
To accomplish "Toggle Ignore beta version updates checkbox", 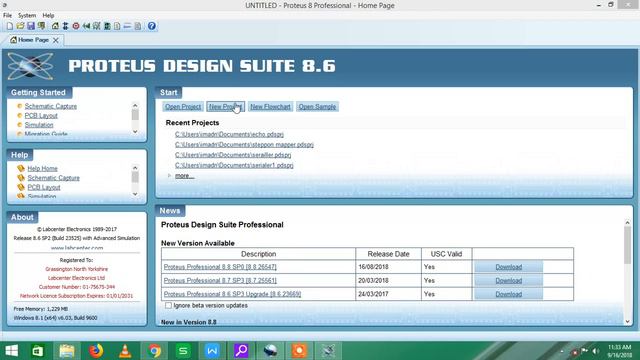I will 168,305.
